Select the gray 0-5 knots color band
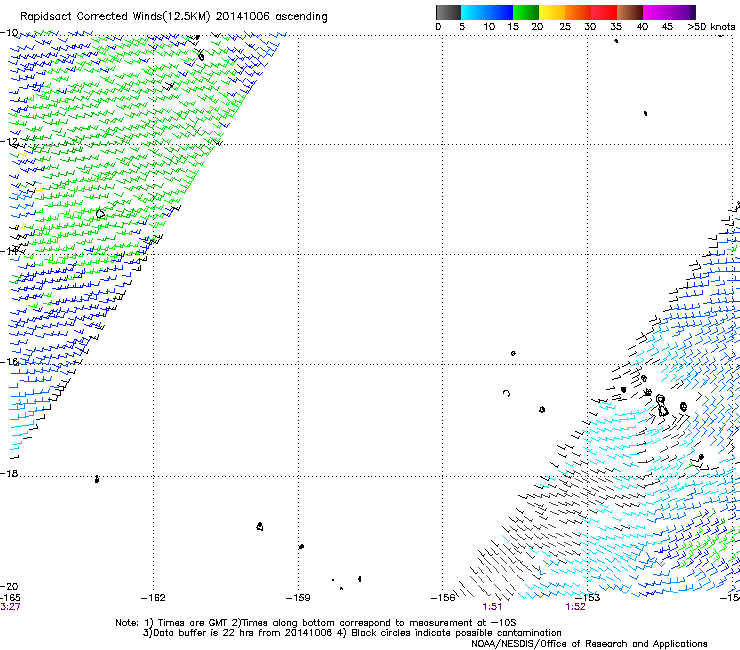Viewport: 740px width, 650px height. 448,12
